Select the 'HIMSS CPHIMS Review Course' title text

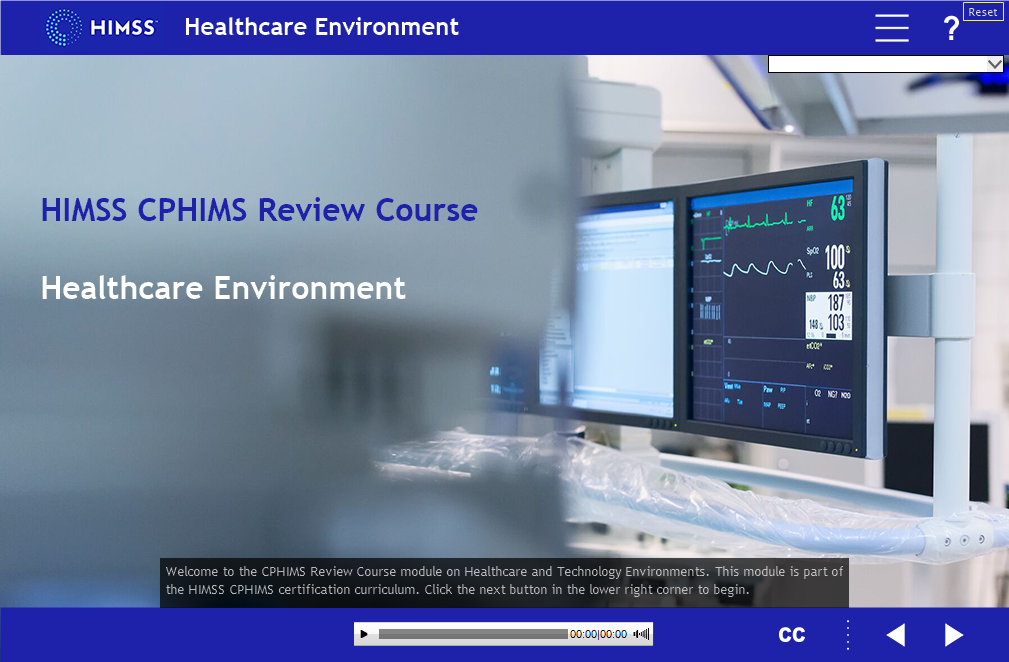(259, 210)
